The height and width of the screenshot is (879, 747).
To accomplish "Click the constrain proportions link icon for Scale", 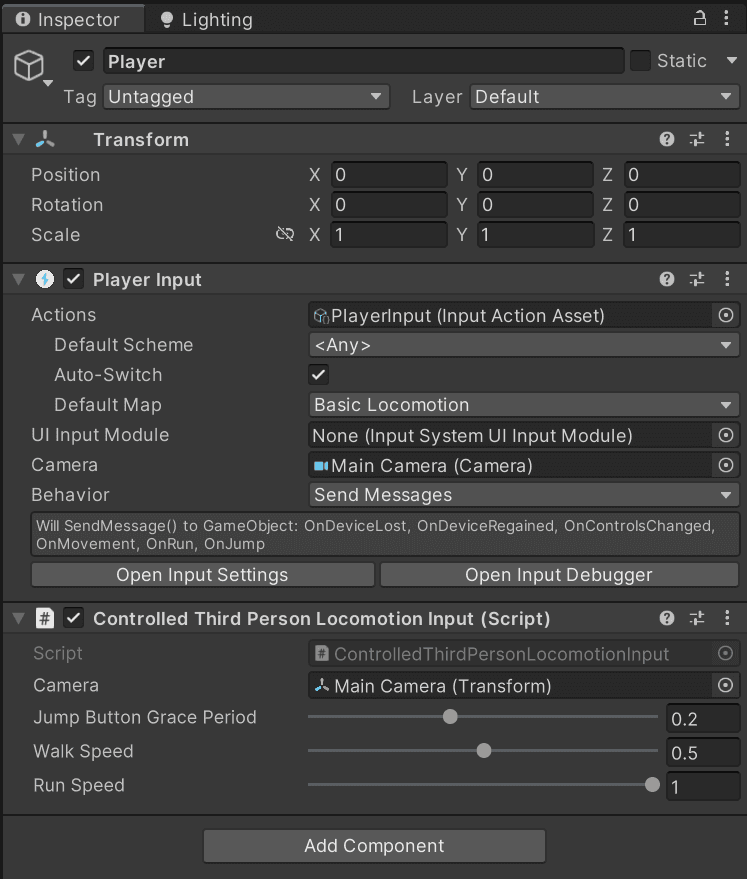I will point(285,234).
